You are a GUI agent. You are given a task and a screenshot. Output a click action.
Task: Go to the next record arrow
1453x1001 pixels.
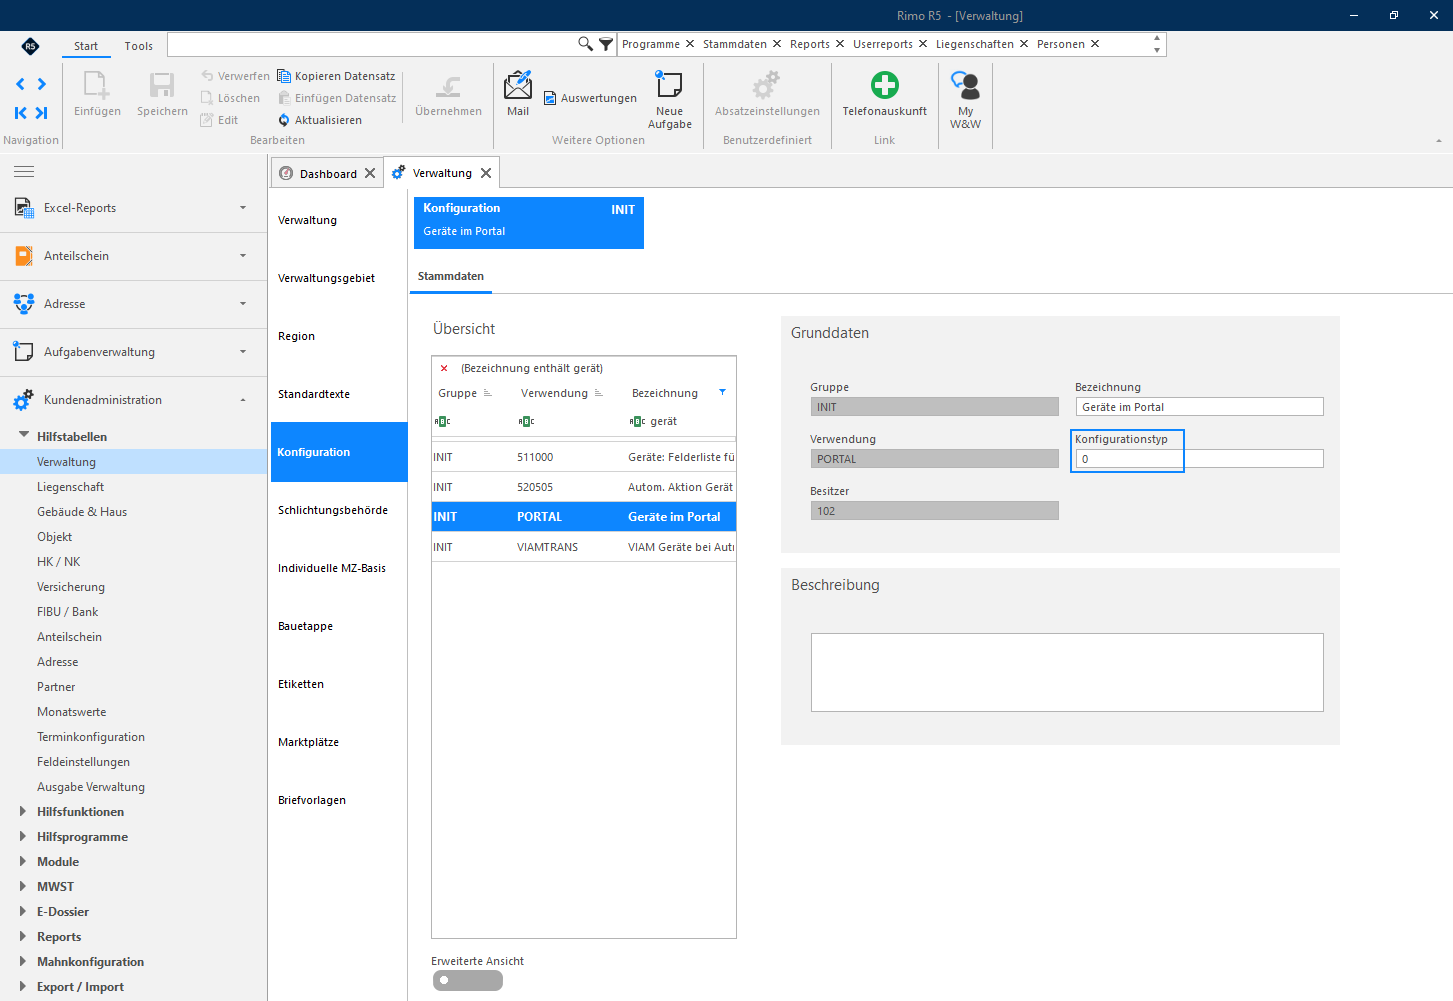click(42, 84)
